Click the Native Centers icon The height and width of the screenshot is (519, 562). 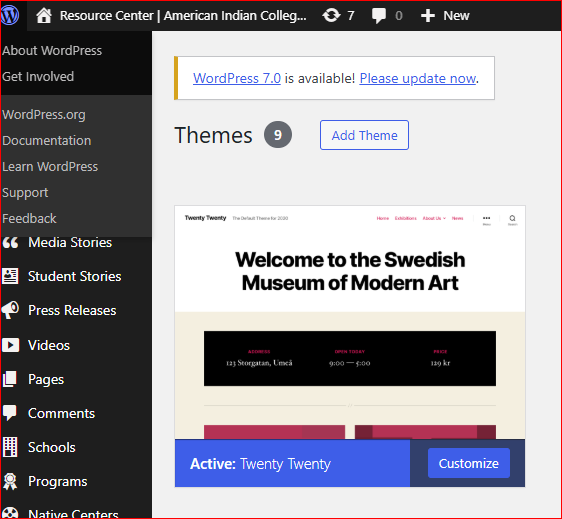[x=10, y=513]
